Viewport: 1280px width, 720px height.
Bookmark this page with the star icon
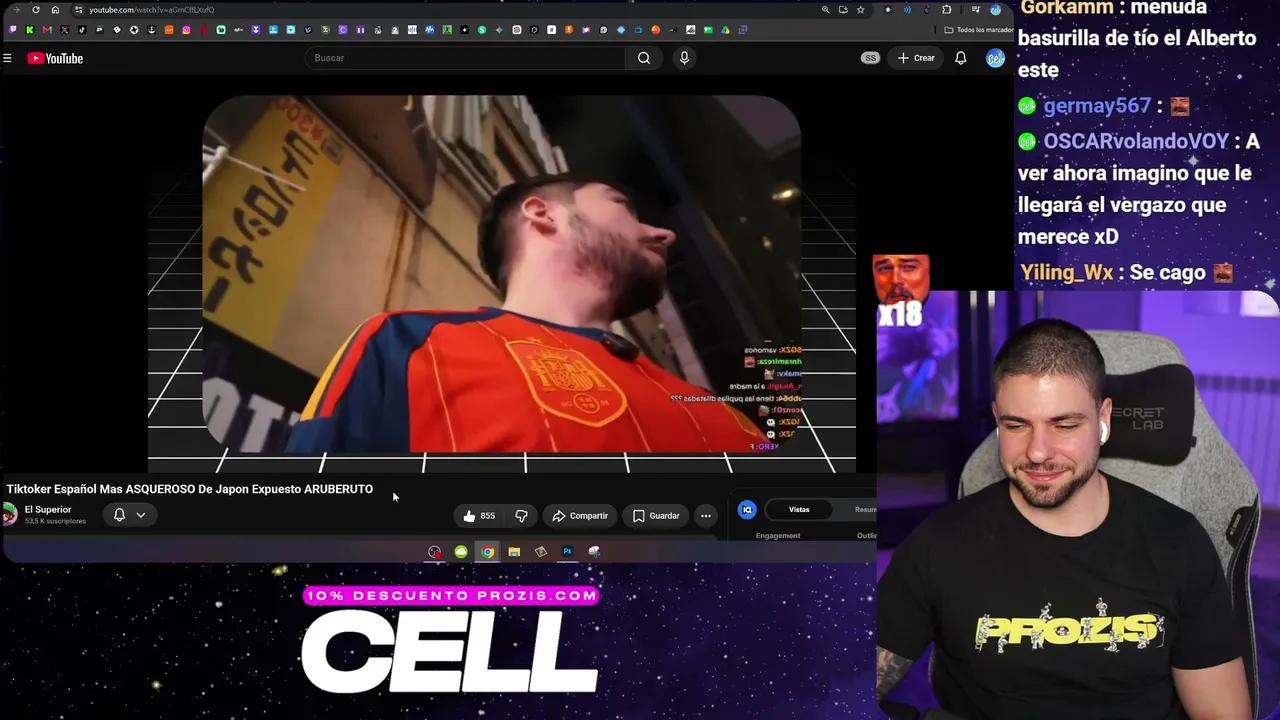[860, 10]
